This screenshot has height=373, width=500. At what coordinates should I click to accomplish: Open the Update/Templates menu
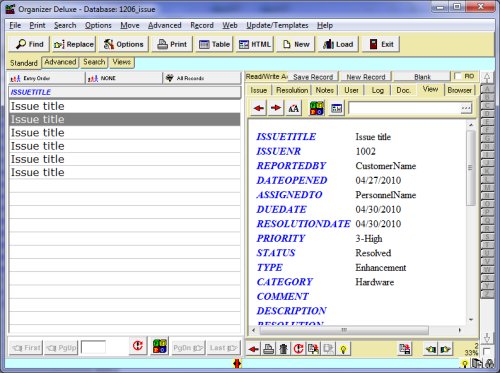[277, 25]
